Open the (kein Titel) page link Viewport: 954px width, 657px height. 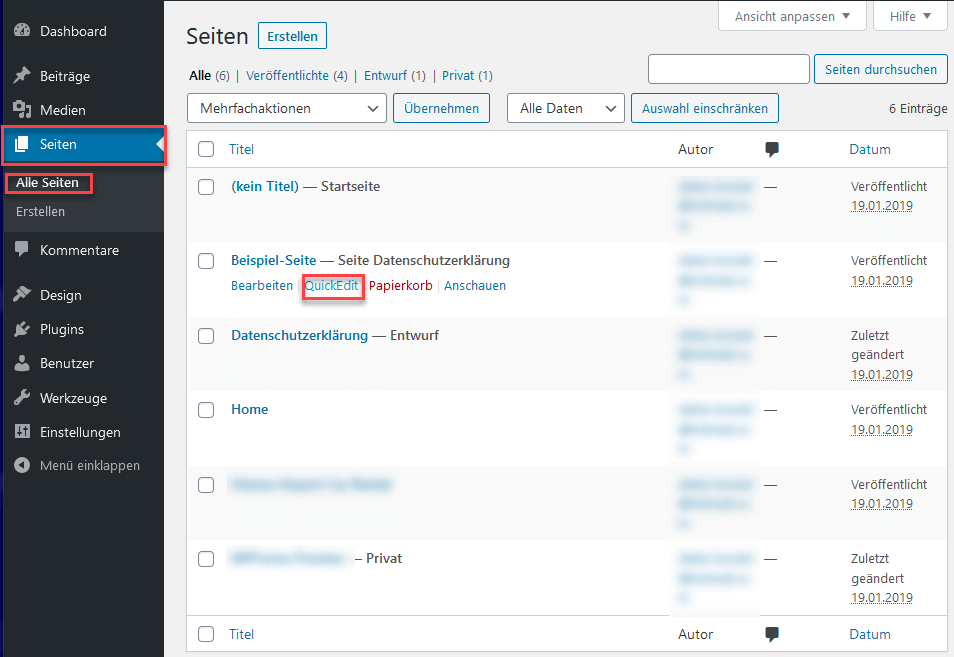265,186
